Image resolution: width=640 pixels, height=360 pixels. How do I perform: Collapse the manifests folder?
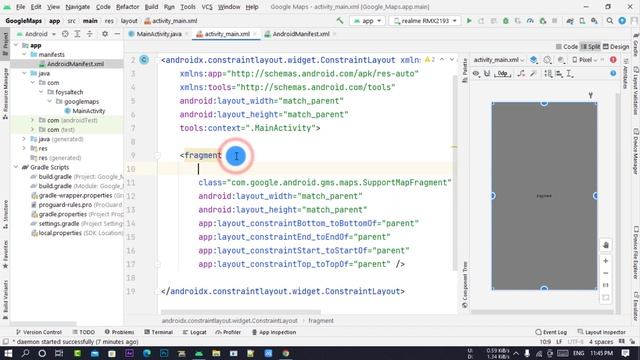(x=24, y=54)
